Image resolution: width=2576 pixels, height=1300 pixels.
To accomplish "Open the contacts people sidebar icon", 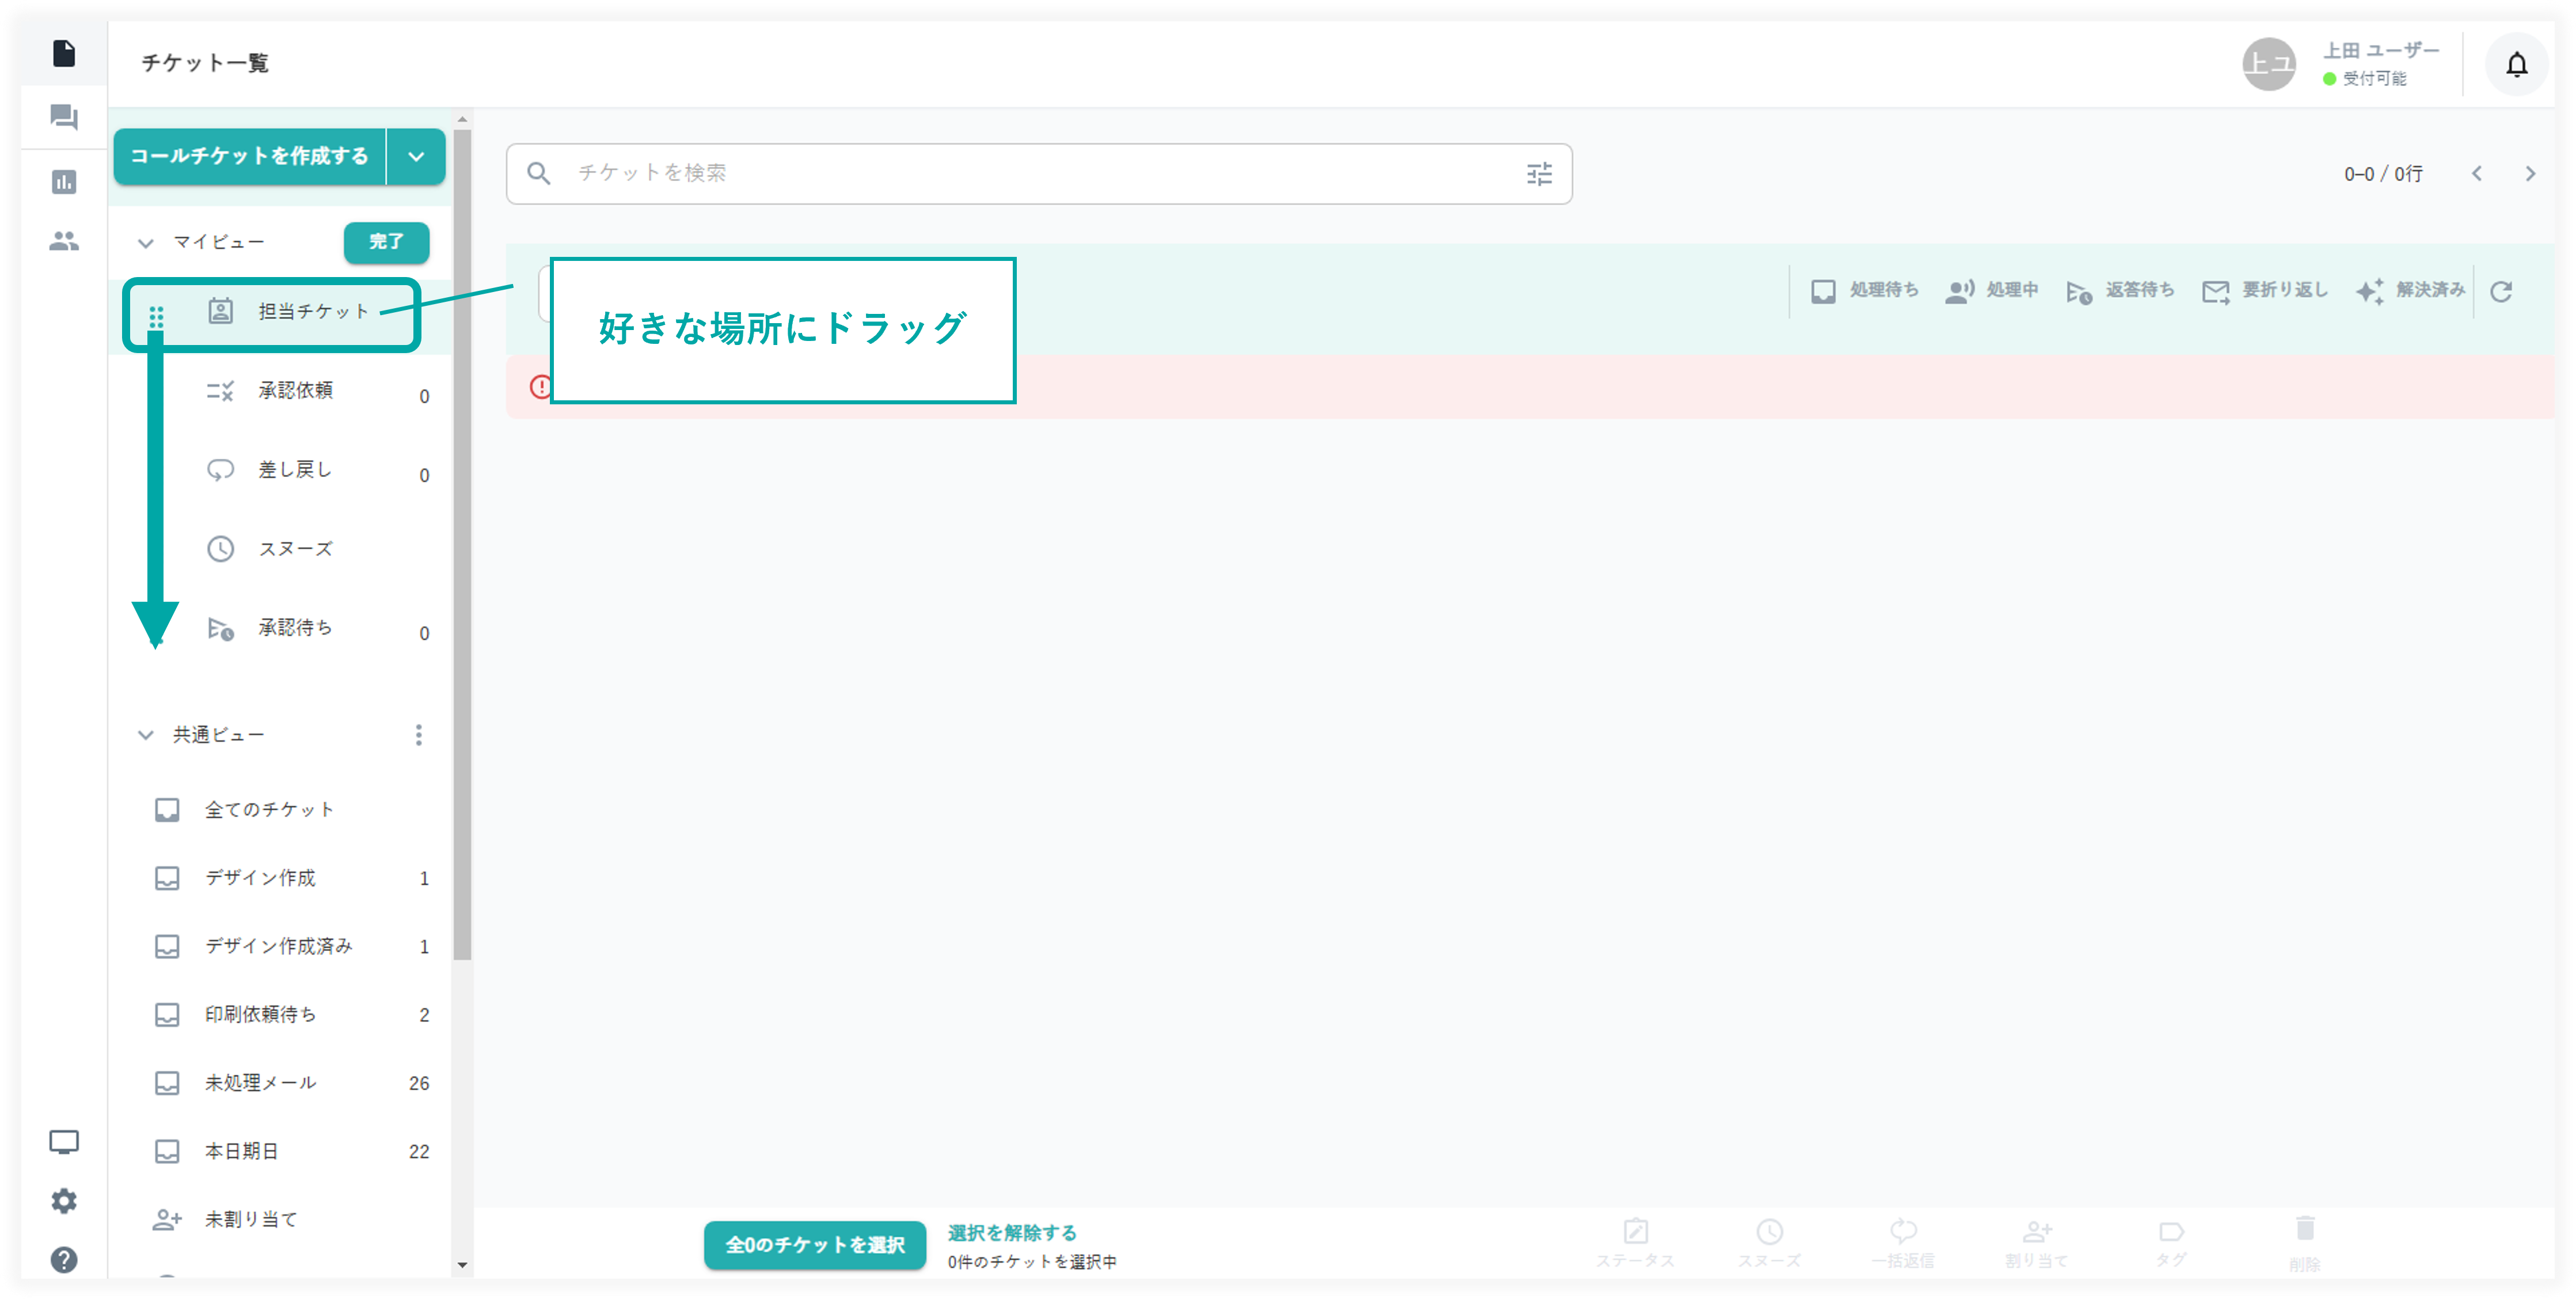I will [x=64, y=241].
